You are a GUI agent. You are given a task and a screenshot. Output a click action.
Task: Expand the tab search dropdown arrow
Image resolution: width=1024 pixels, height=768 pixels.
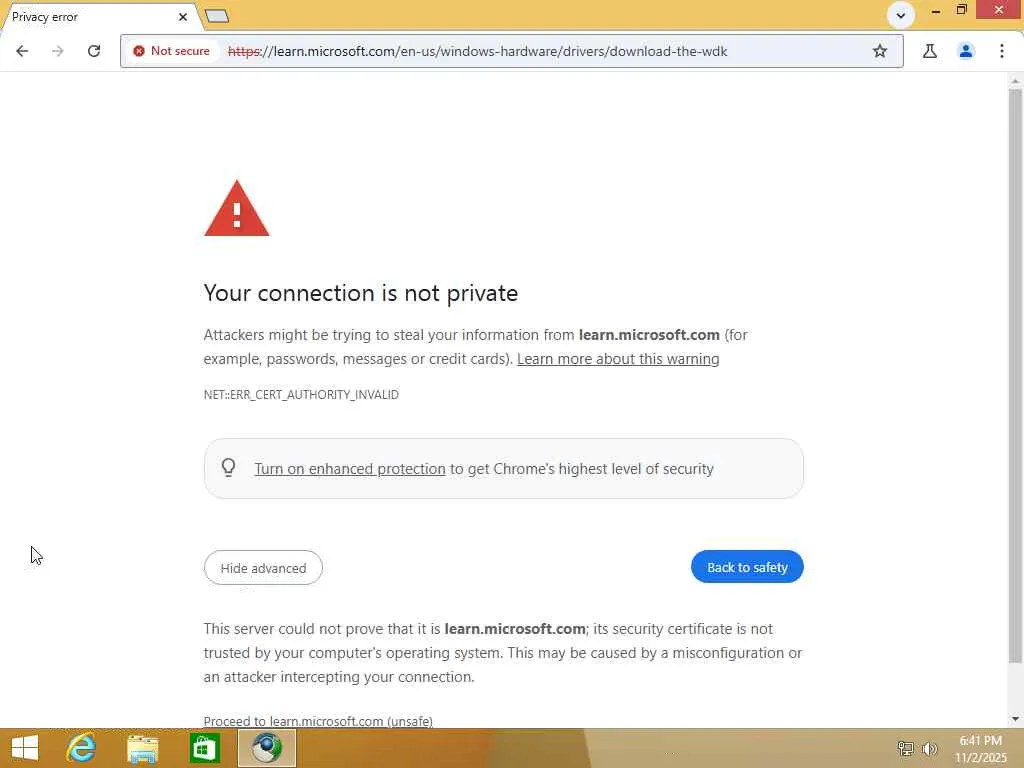tap(900, 15)
